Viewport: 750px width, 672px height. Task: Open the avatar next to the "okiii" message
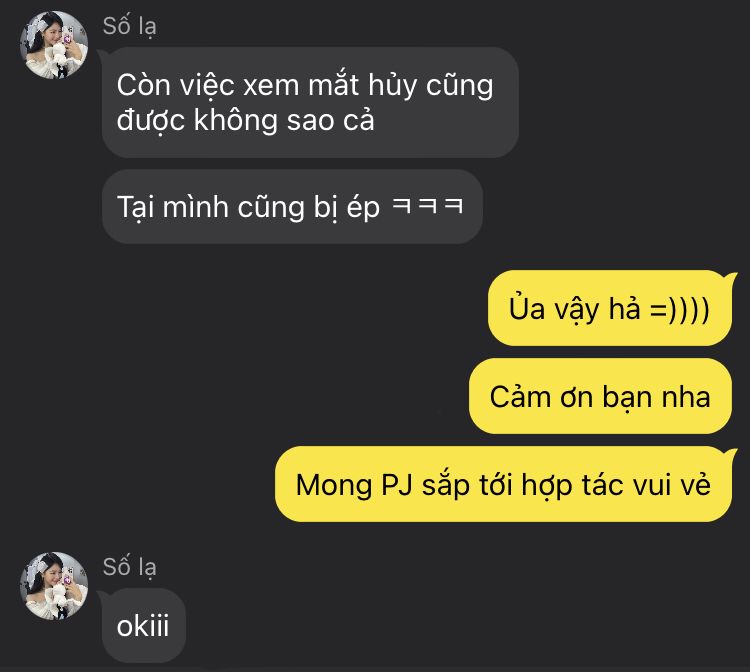54,586
